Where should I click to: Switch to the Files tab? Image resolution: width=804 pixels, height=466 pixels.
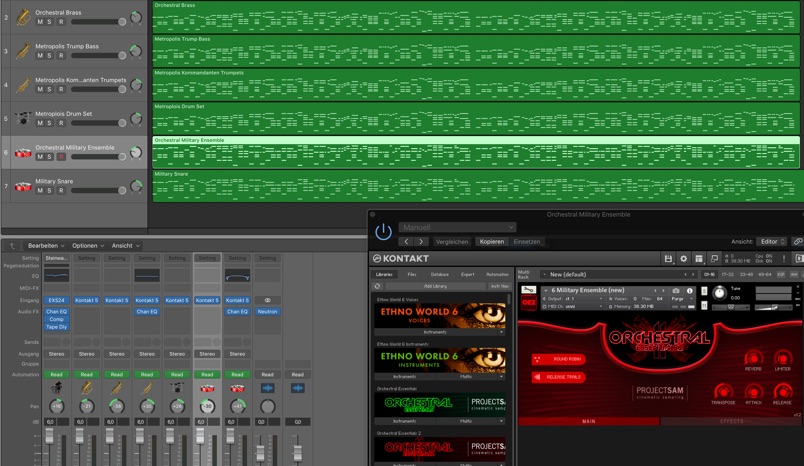tap(412, 274)
